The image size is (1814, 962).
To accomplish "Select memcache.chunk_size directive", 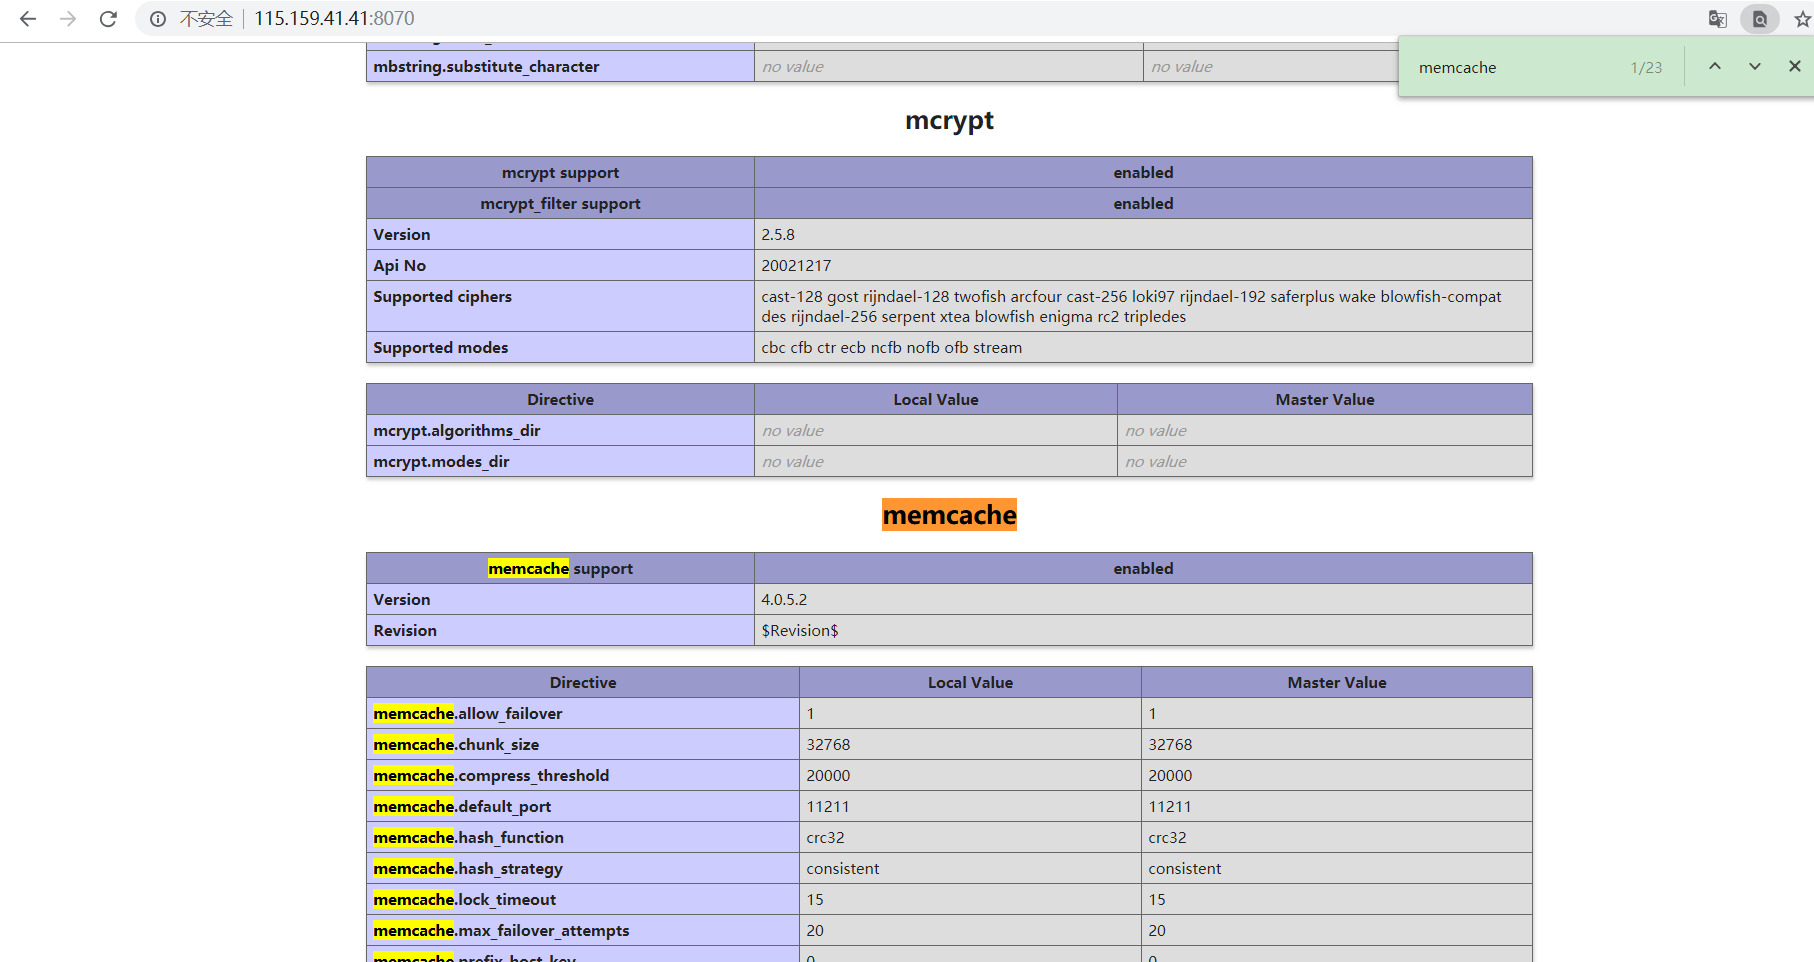I will click(456, 745).
